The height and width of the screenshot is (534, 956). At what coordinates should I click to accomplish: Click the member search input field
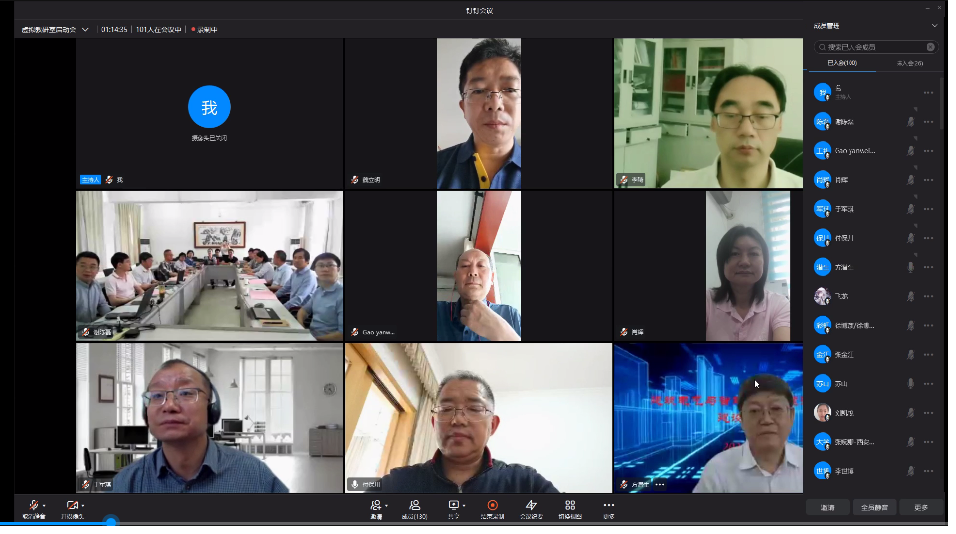click(872, 47)
